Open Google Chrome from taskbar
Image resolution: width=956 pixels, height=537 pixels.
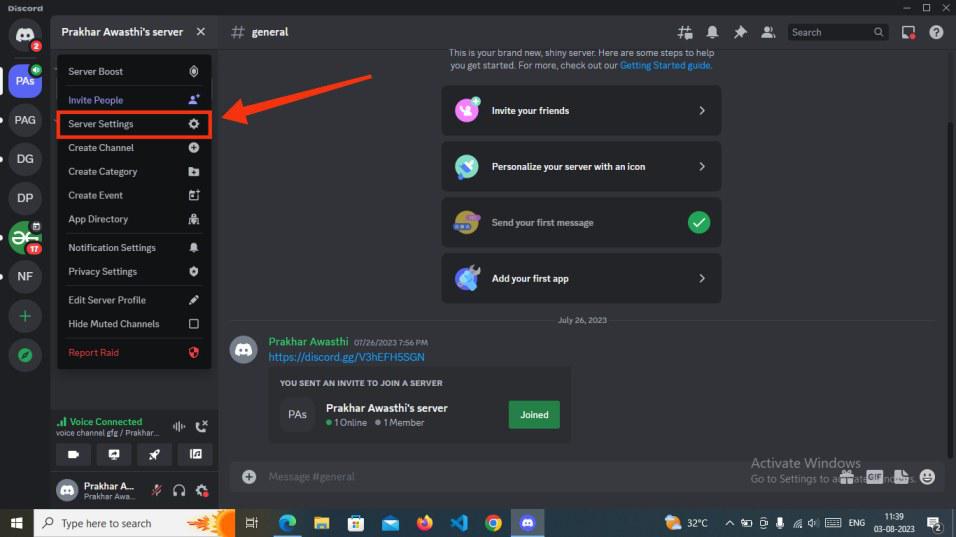pyautogui.click(x=493, y=523)
